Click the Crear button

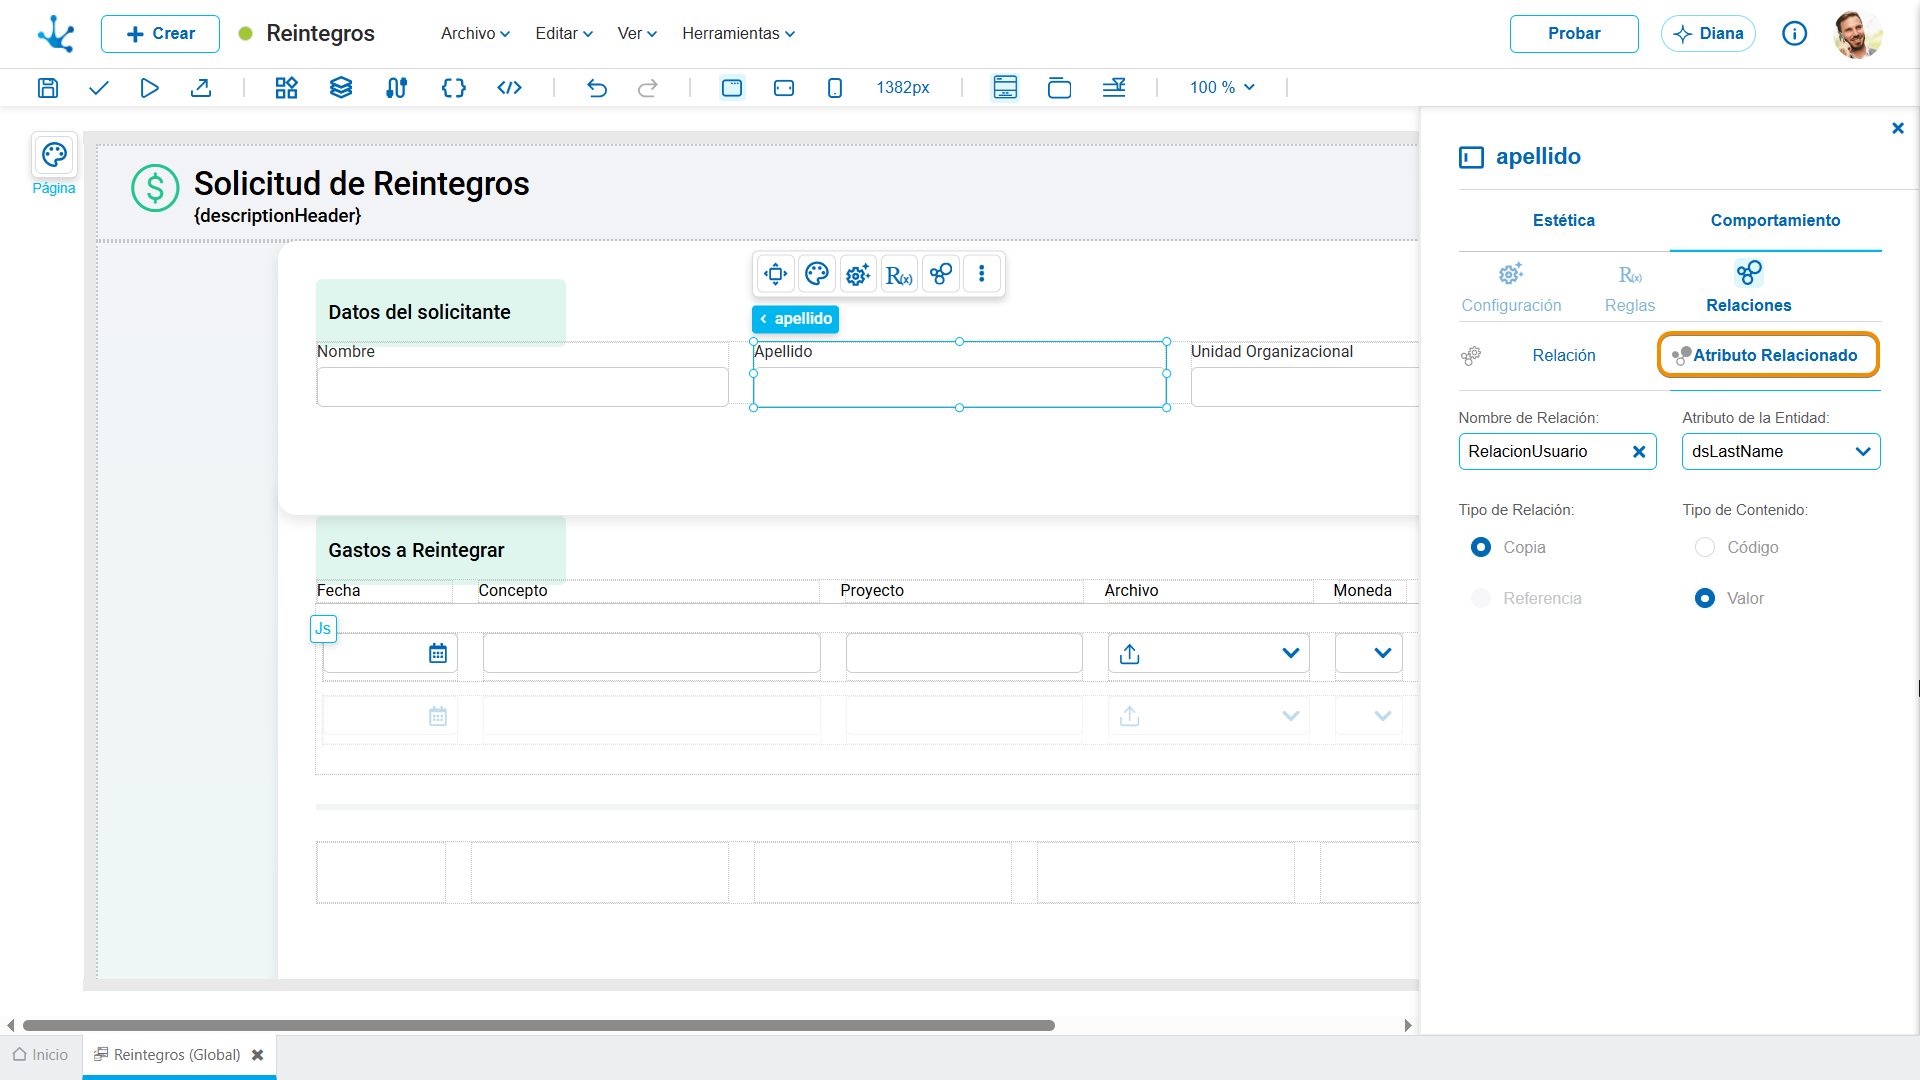[160, 34]
